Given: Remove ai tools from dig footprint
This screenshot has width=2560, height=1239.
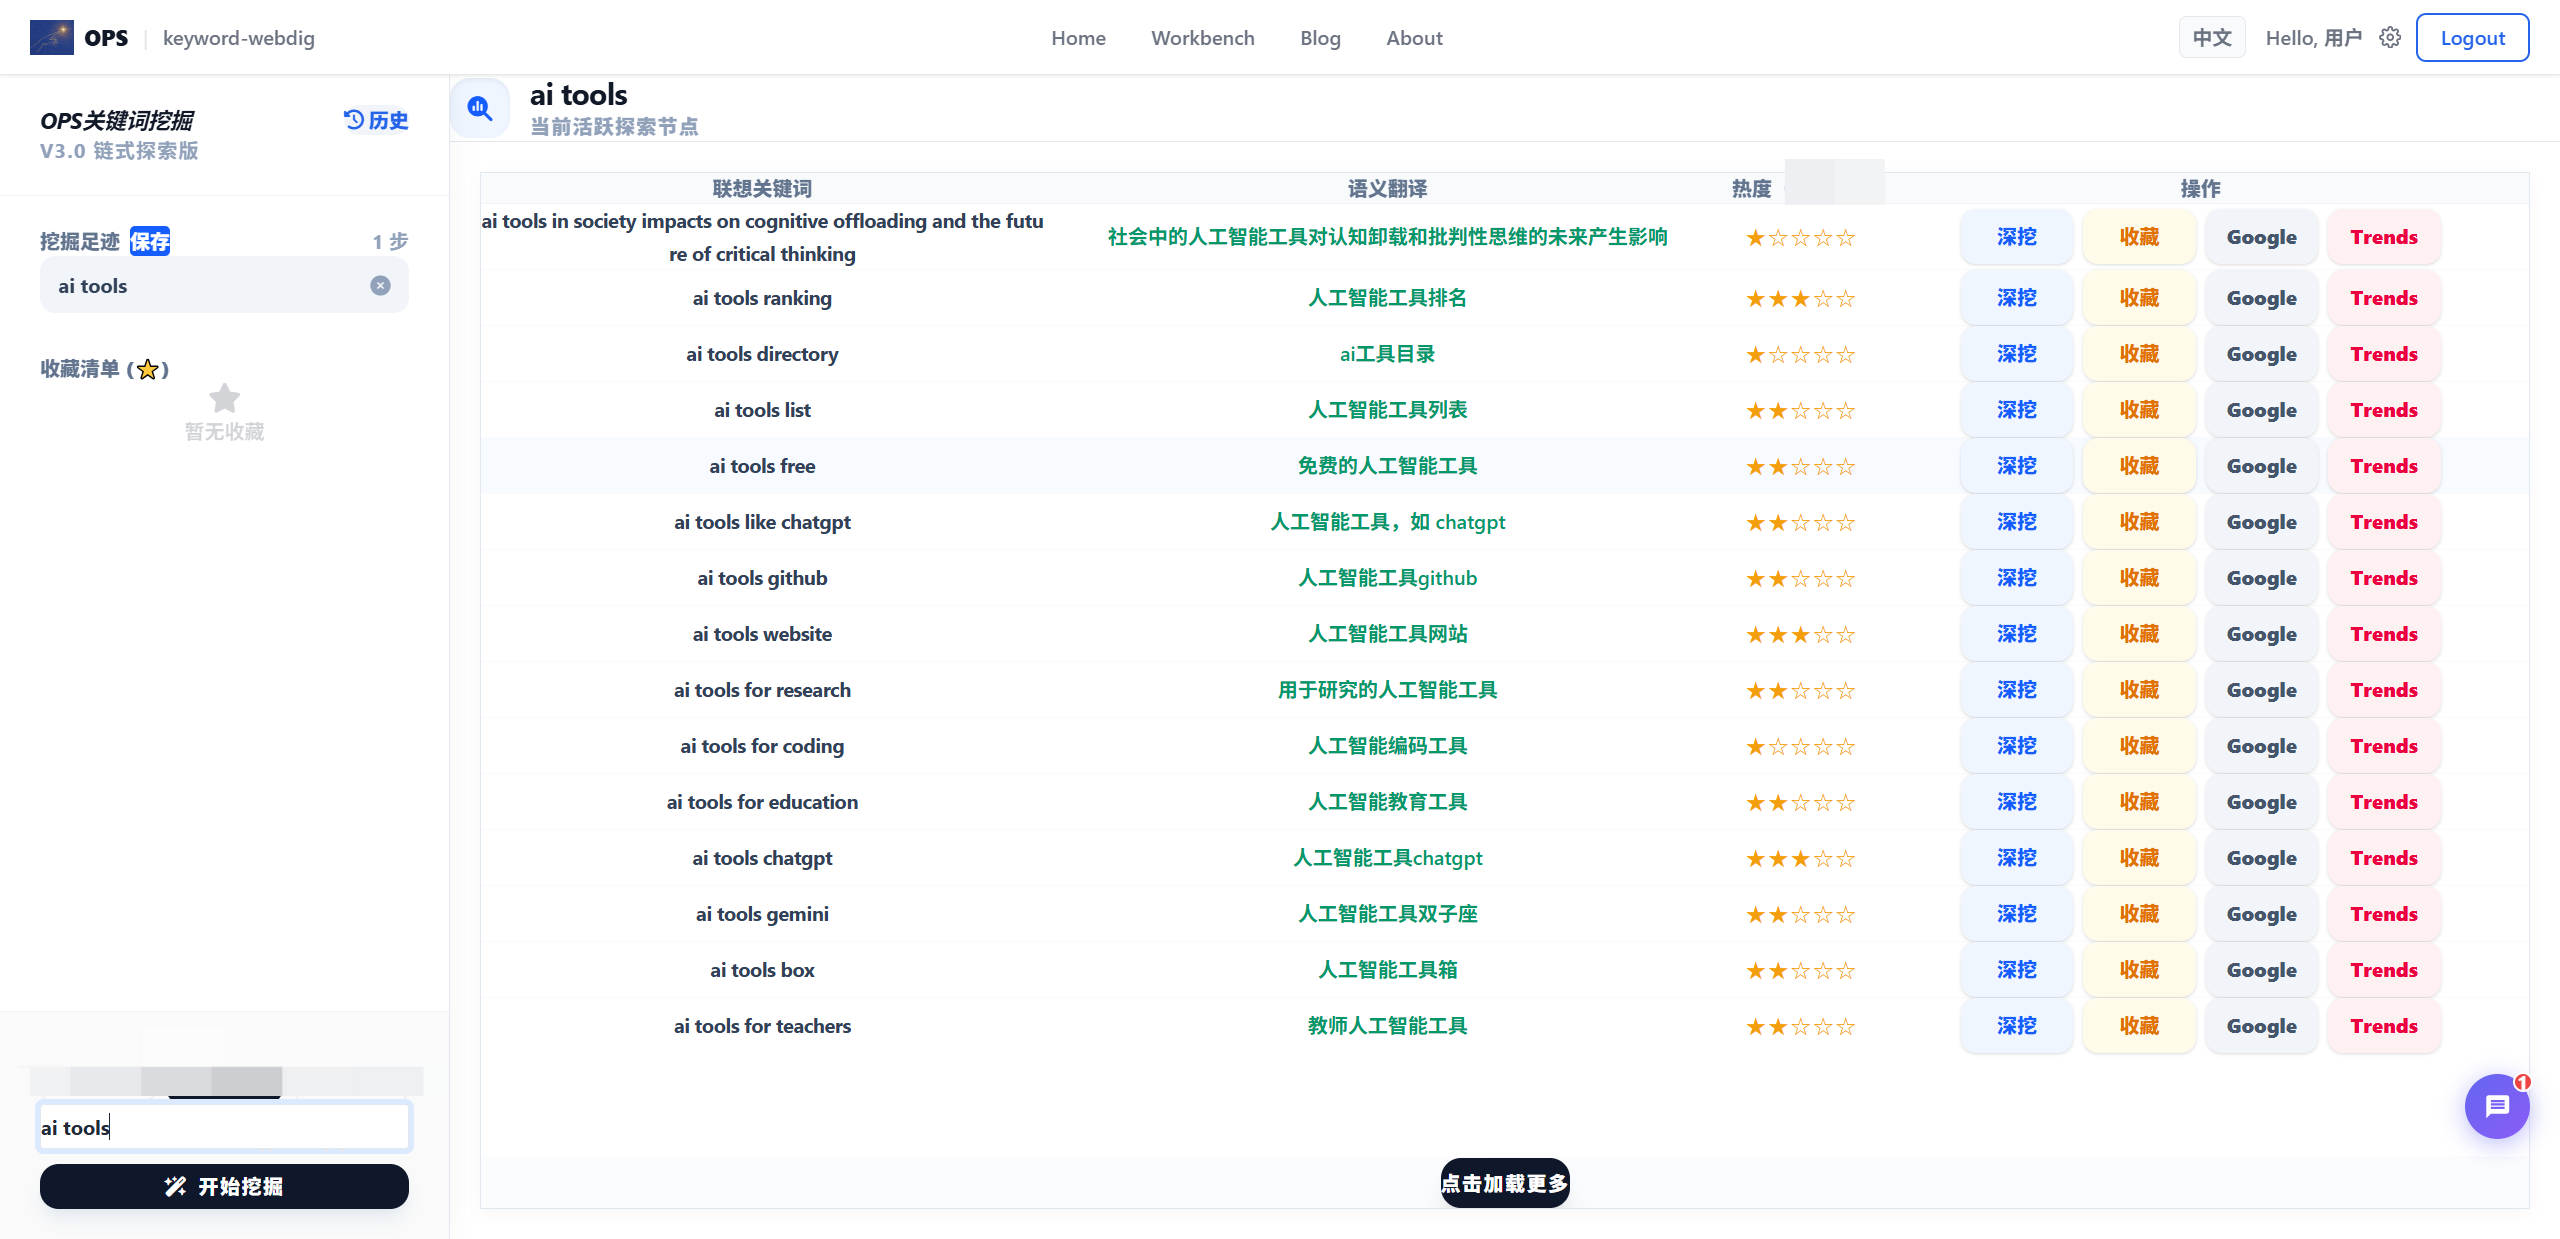Looking at the screenshot, I should coord(380,286).
